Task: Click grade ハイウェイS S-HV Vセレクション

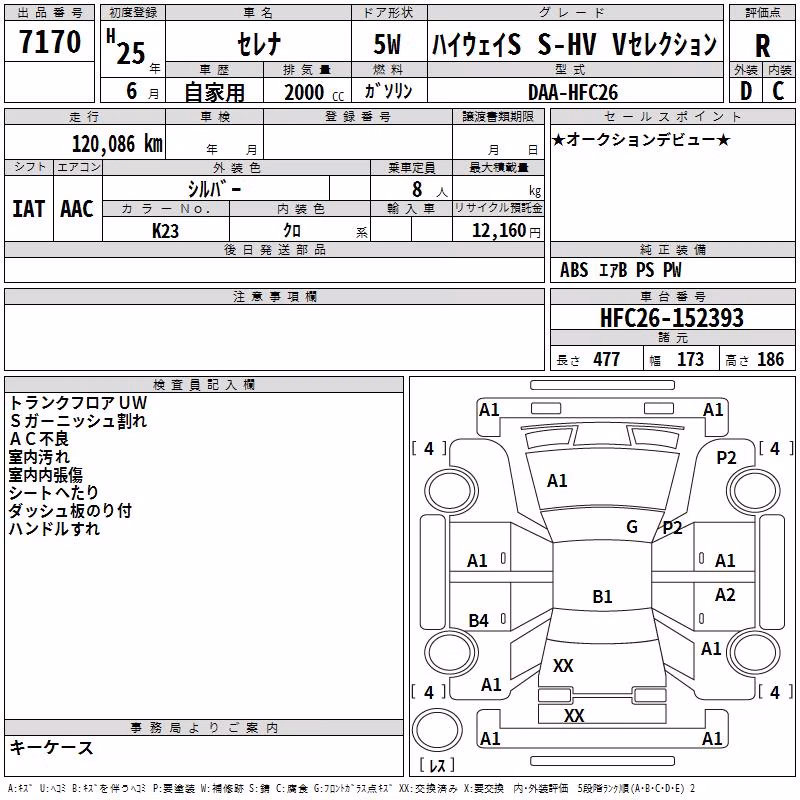Action: [x=575, y=44]
